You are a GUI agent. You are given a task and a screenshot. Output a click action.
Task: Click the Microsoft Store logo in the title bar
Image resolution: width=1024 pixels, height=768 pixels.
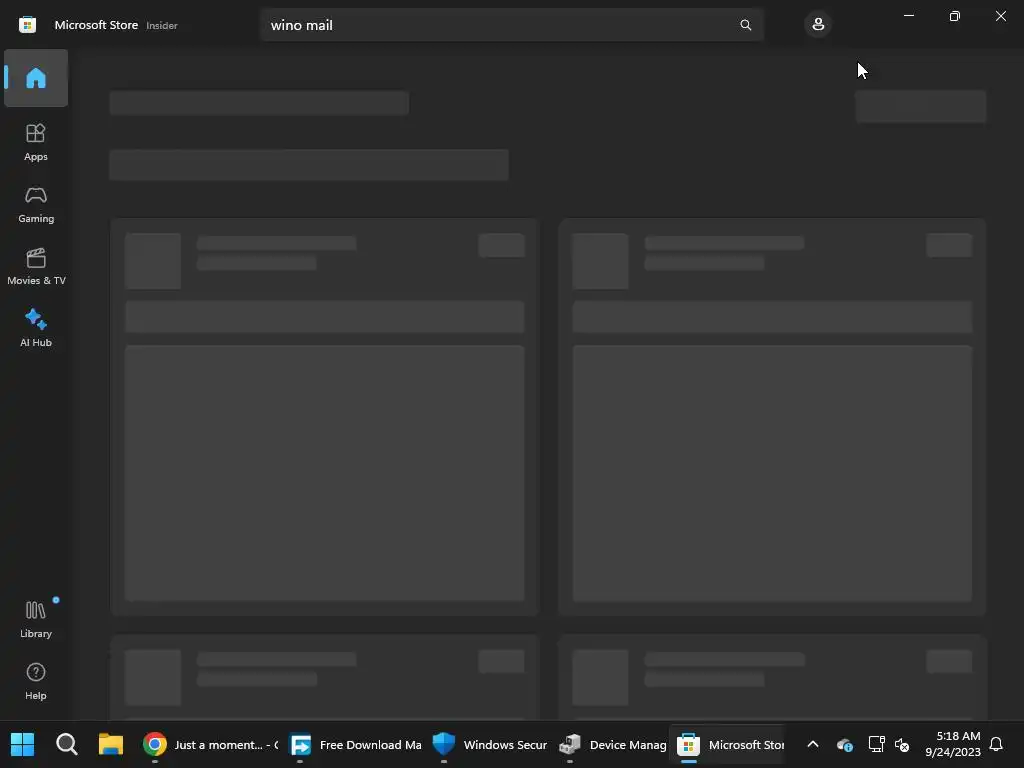pos(27,25)
